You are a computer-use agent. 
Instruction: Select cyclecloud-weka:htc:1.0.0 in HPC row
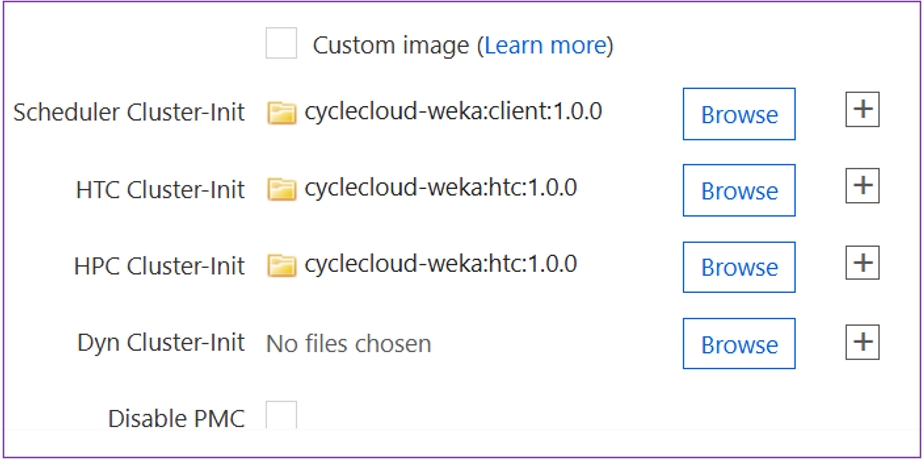tap(440, 265)
